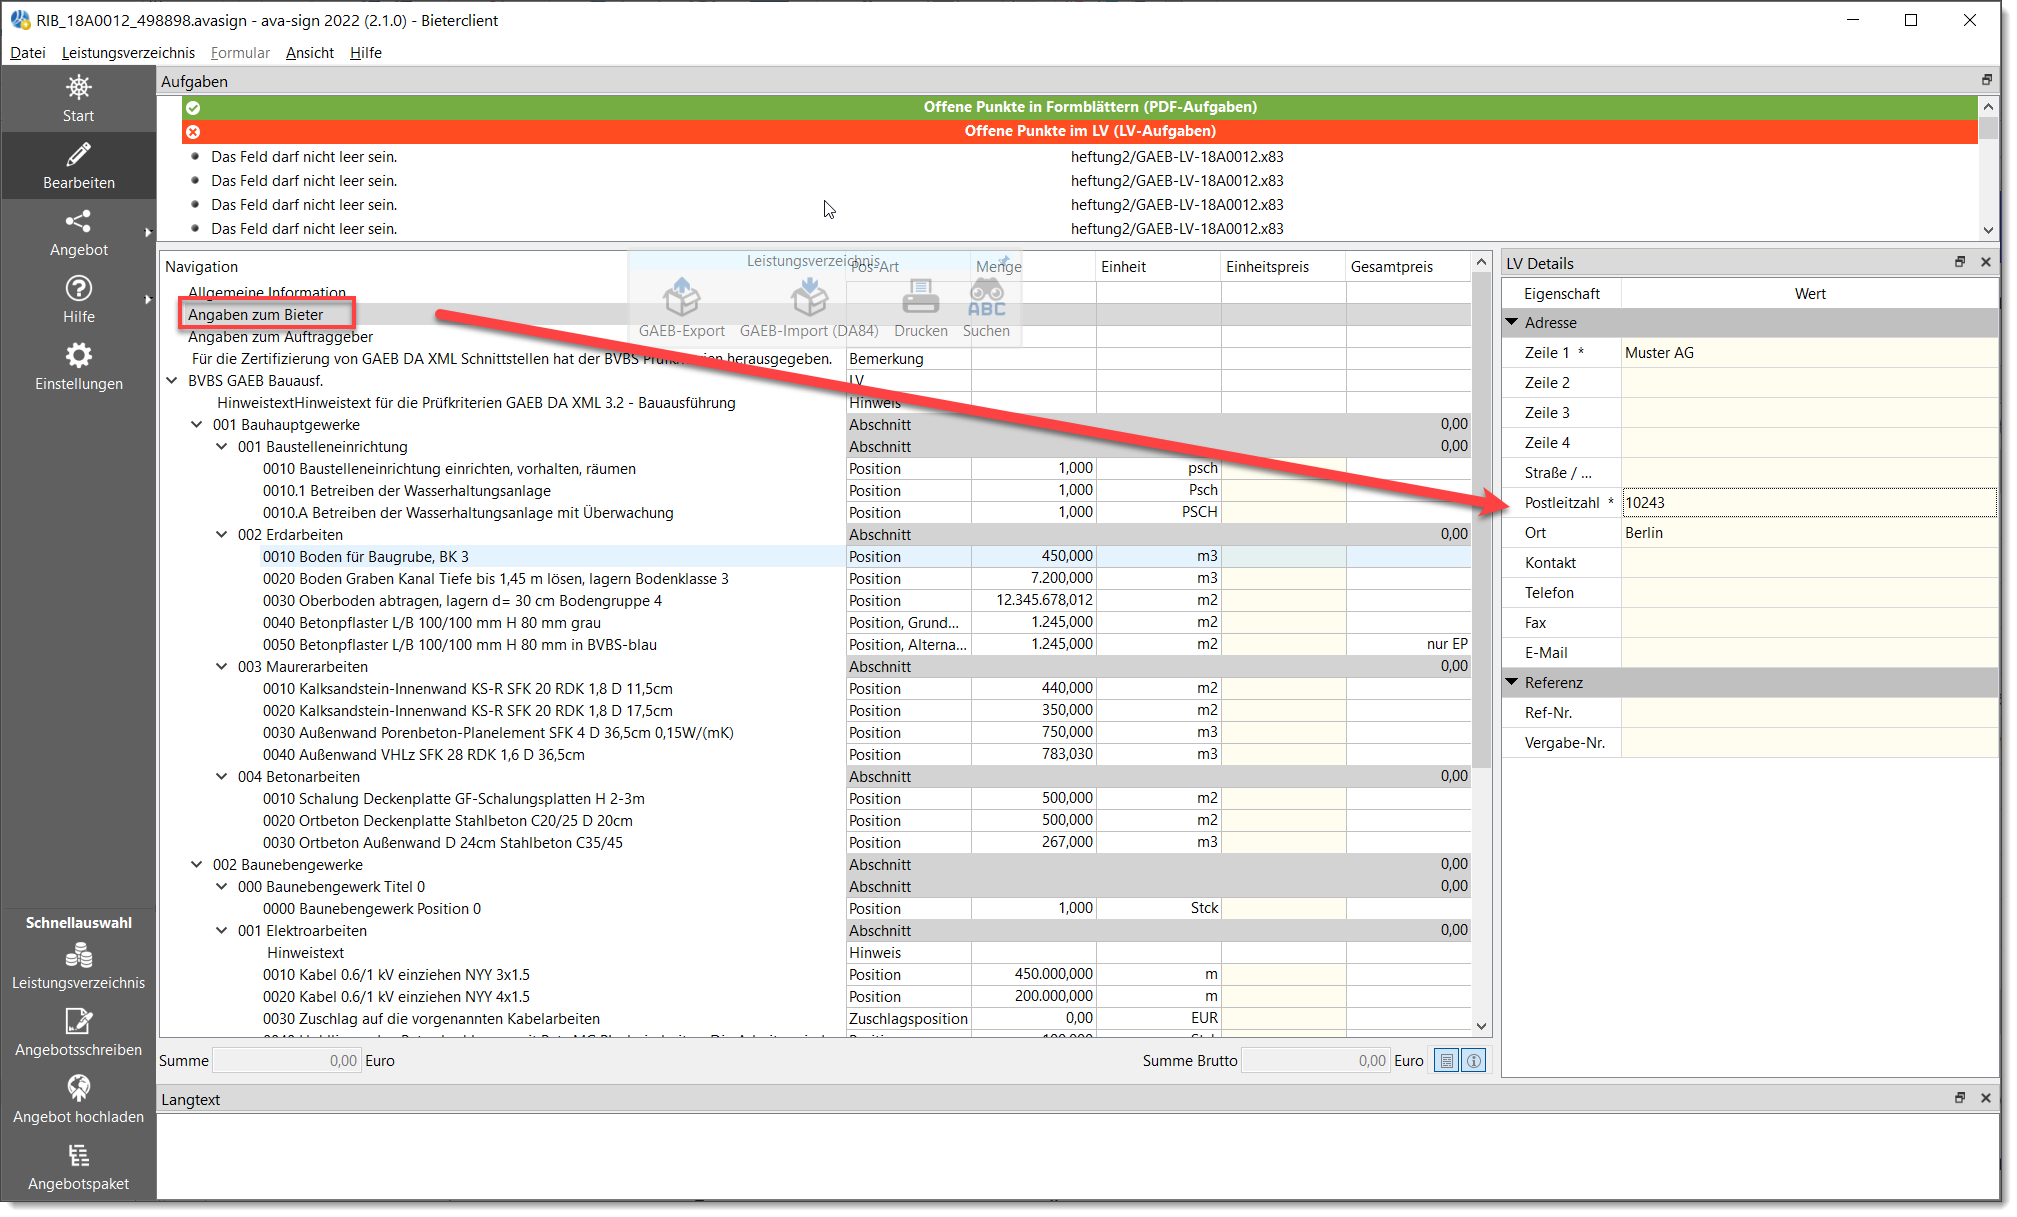Close the Langtext panel
The height and width of the screenshot is (1217, 2017).
(1986, 1098)
